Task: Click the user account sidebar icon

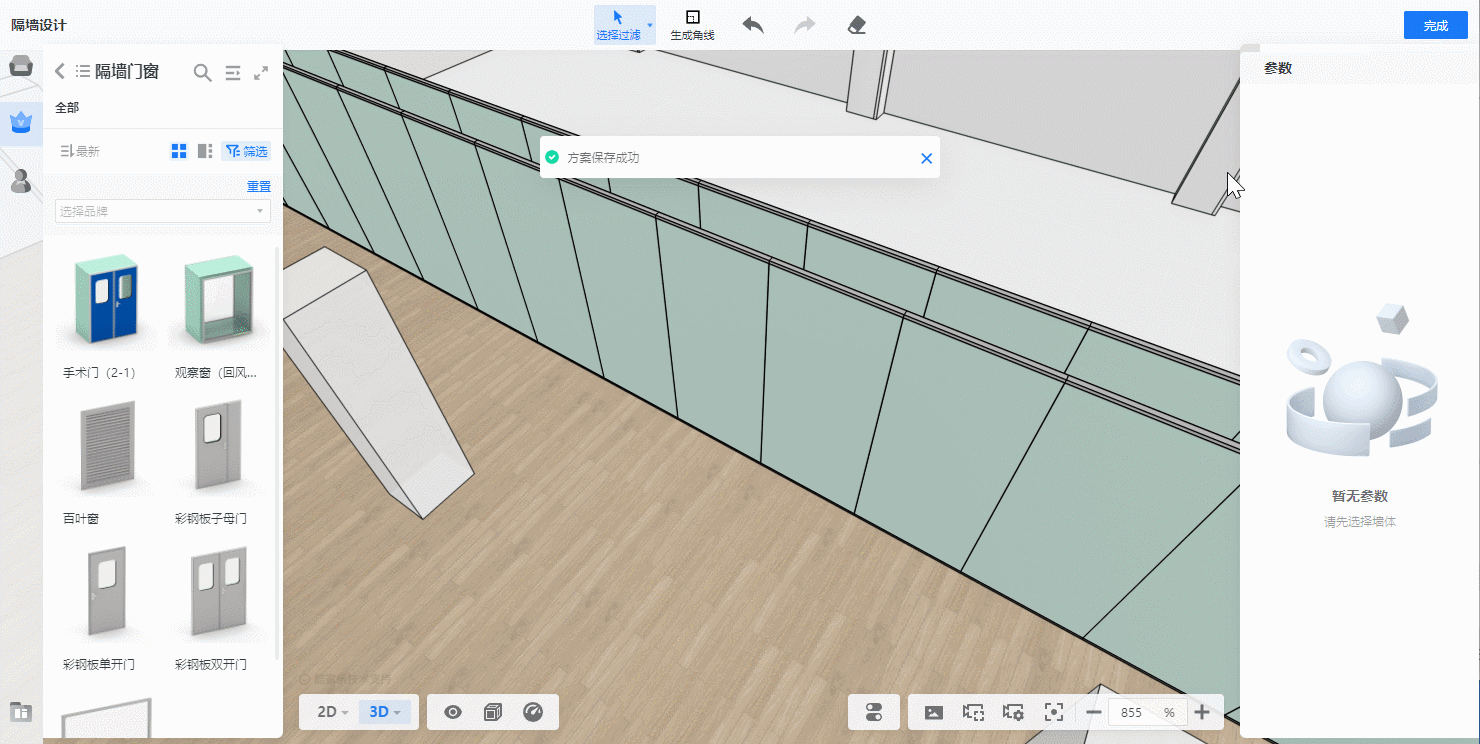Action: pos(20,181)
